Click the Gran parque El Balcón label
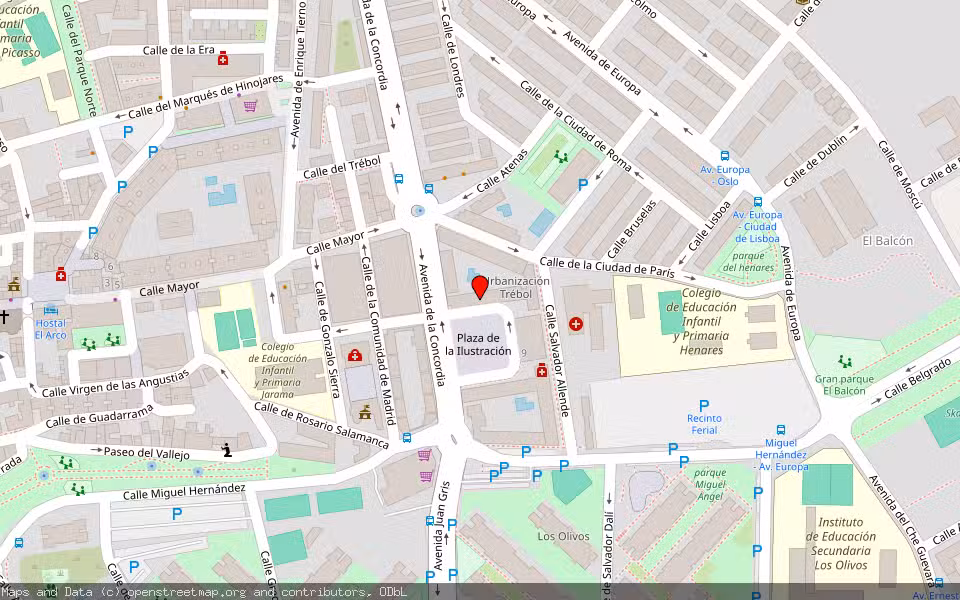This screenshot has height=600, width=960. click(x=844, y=385)
